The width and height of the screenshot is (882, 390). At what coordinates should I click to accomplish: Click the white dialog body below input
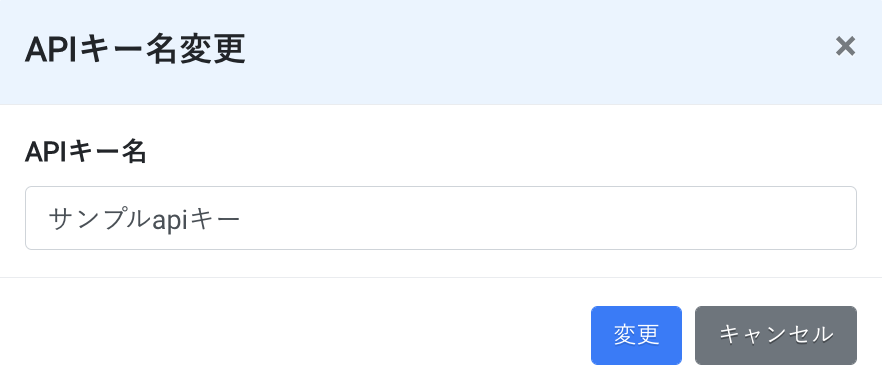tap(441, 263)
